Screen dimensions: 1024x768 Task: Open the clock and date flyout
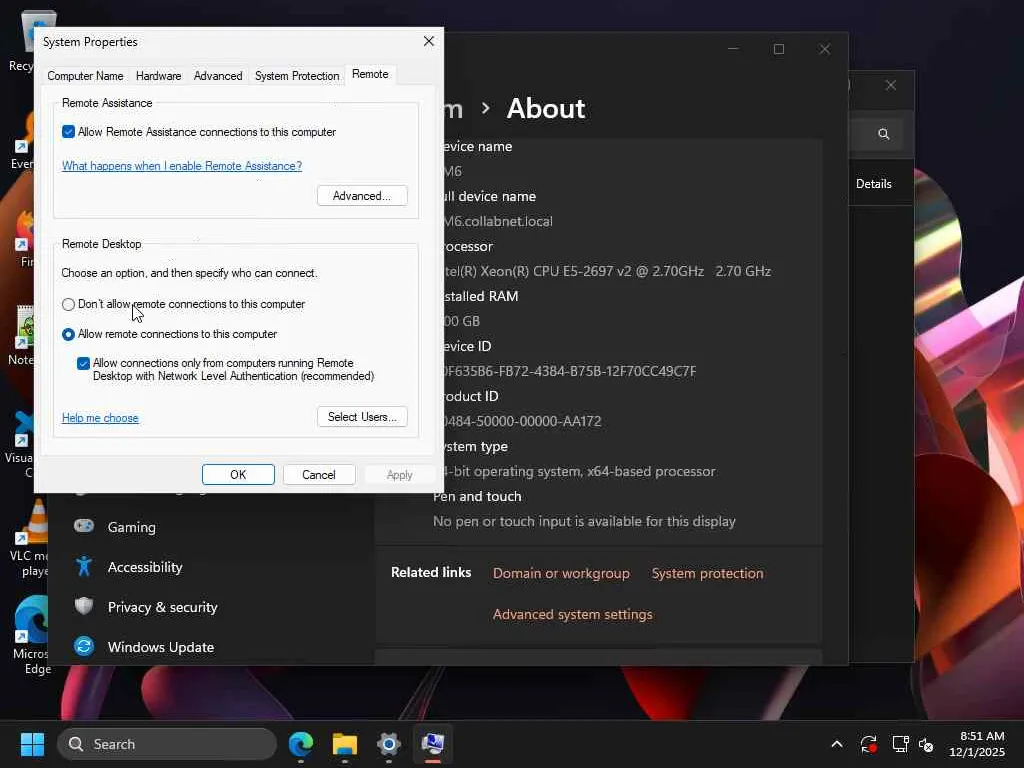pos(976,744)
